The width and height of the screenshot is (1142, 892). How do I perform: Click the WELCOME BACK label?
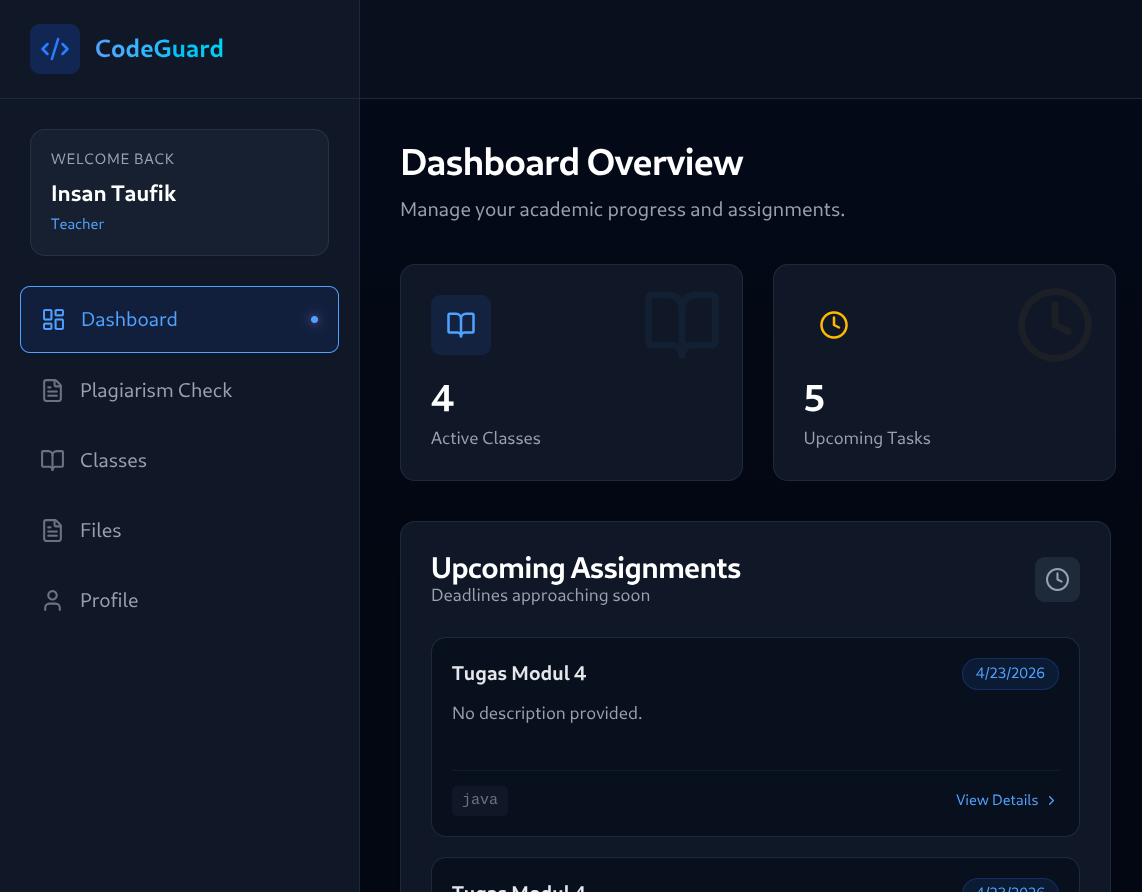pos(112,159)
